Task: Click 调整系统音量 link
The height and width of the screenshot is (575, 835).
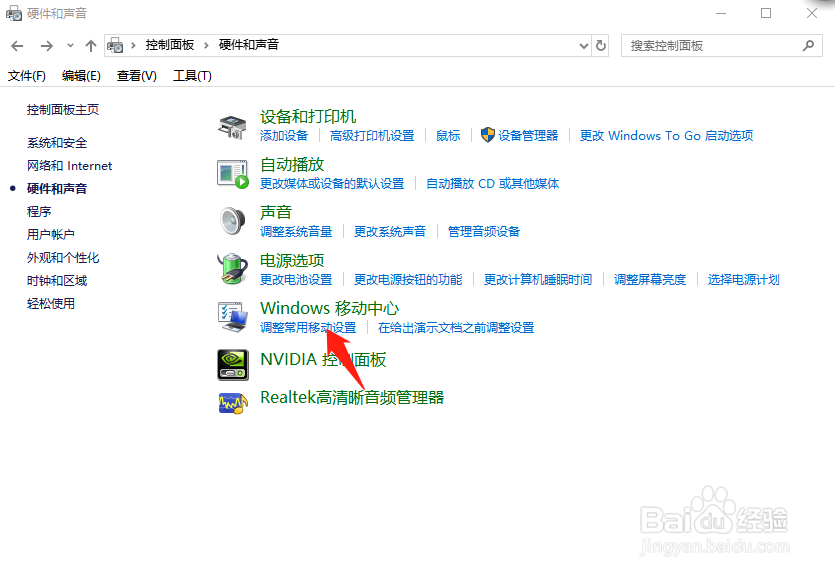Action: click(296, 232)
